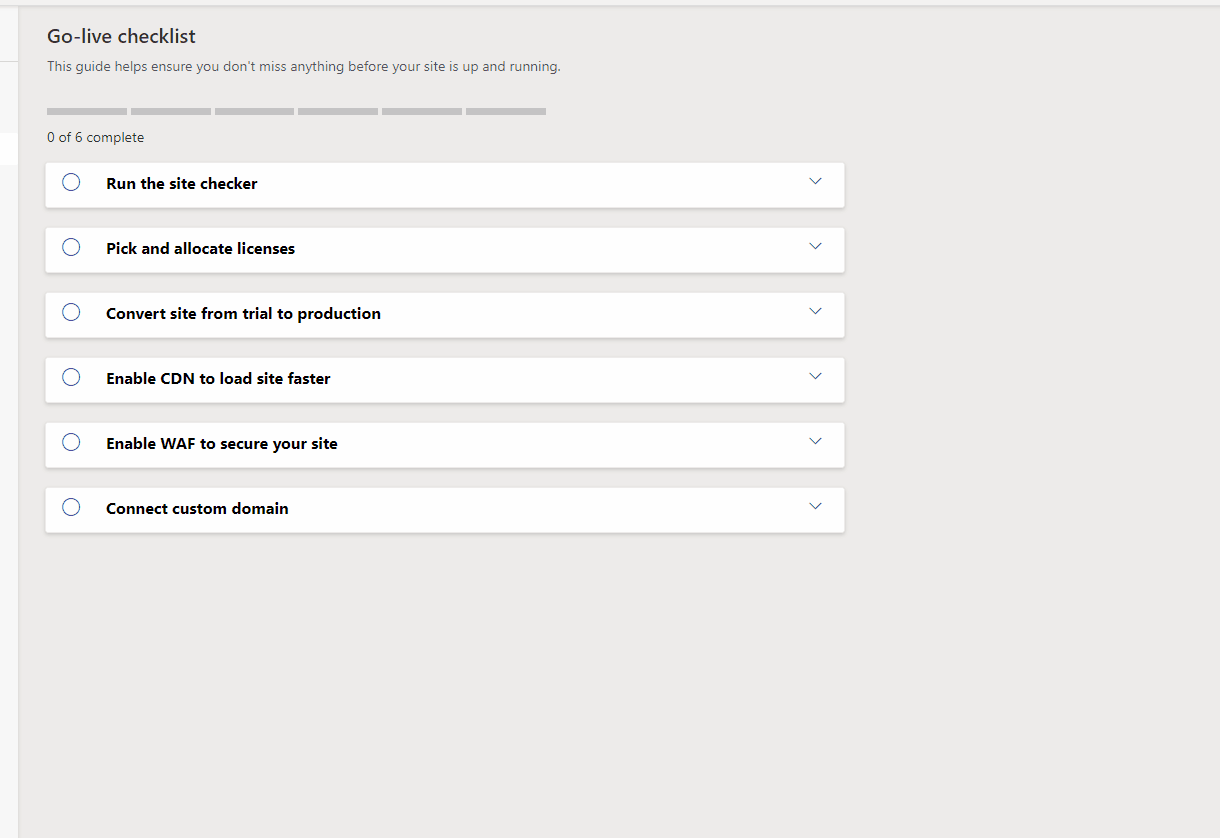Open Enable WAF to secure your site text
This screenshot has height=838, width=1220.
pos(222,444)
